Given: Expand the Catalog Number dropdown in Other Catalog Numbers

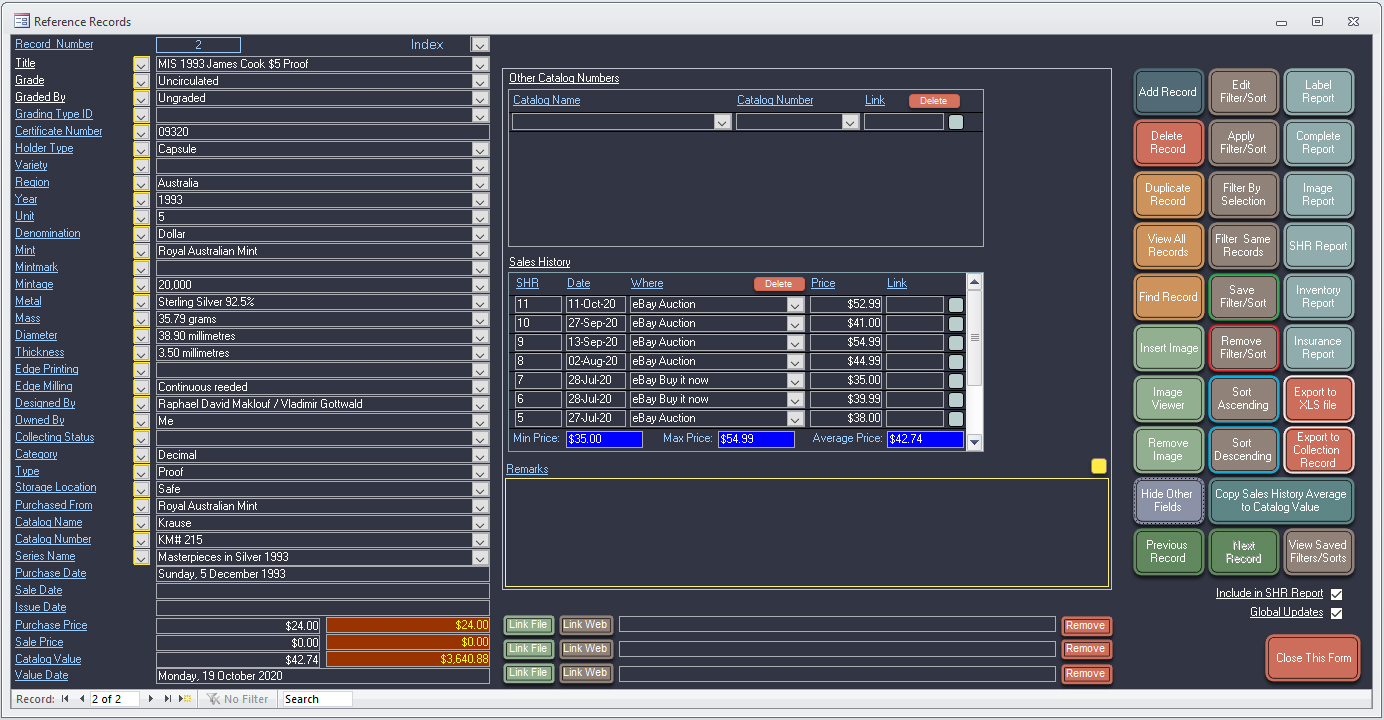Looking at the screenshot, I should pyautogui.click(x=850, y=122).
